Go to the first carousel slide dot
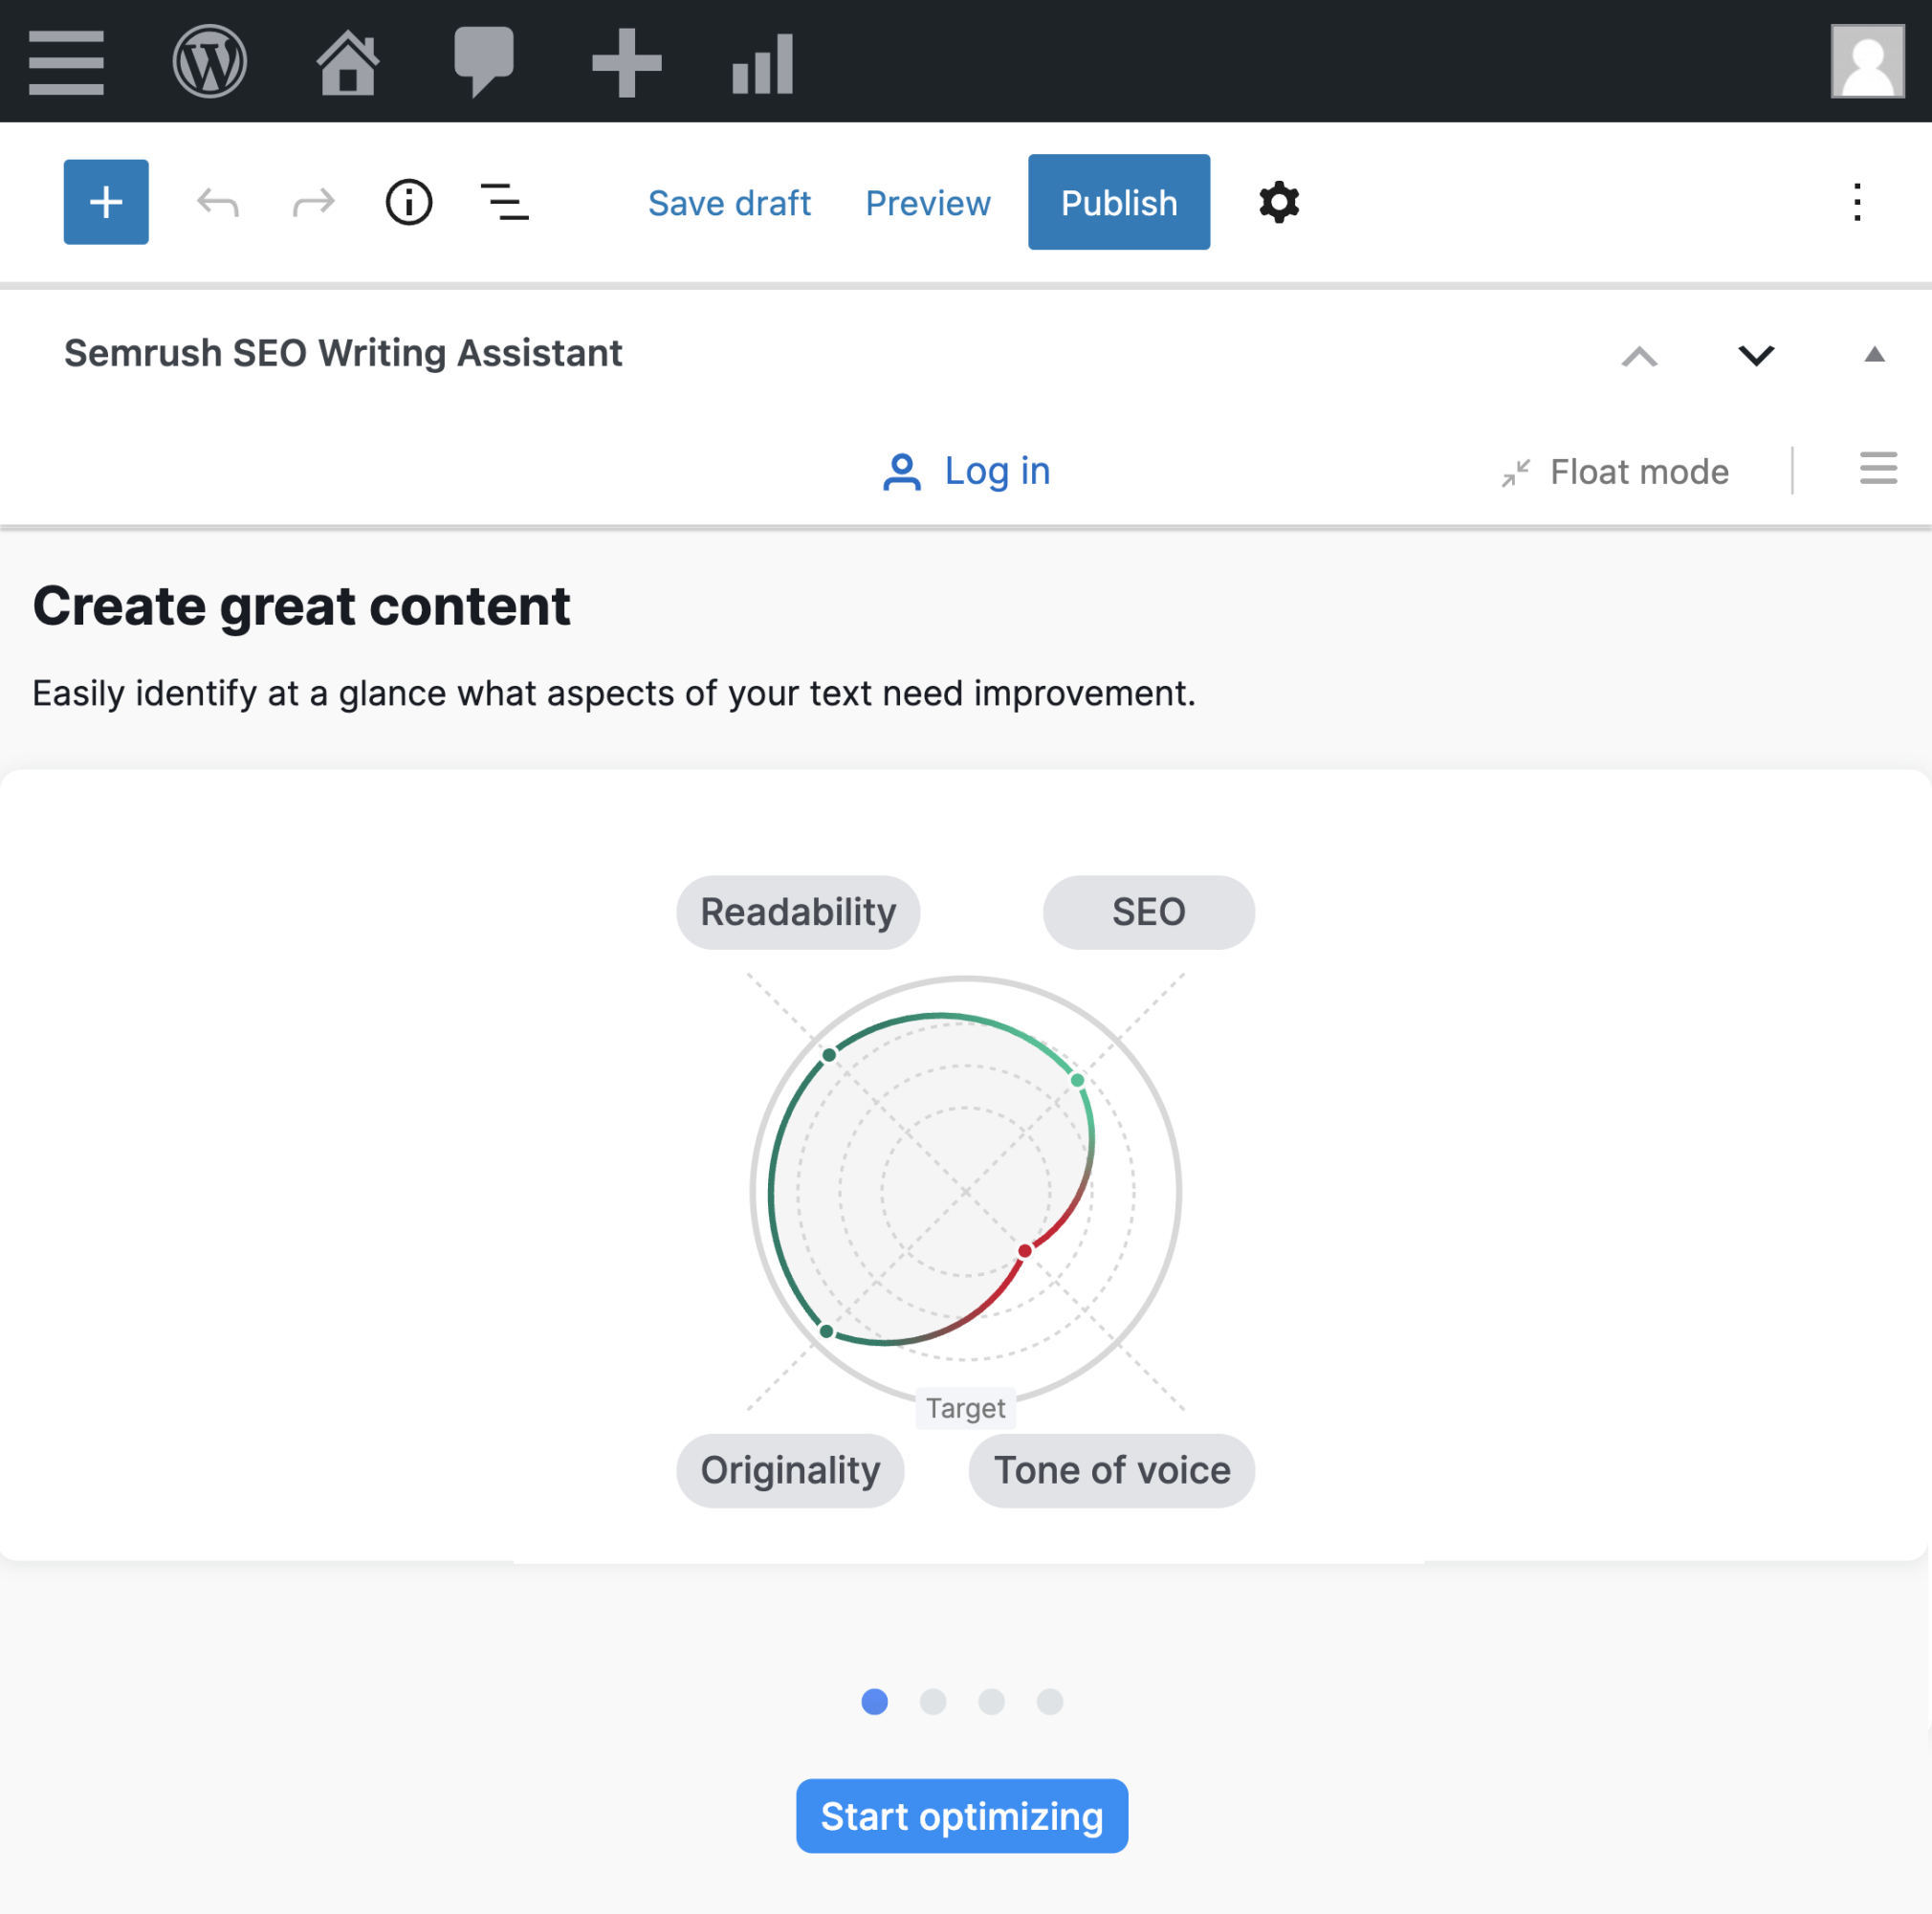Image resolution: width=1932 pixels, height=1914 pixels. 875,1701
